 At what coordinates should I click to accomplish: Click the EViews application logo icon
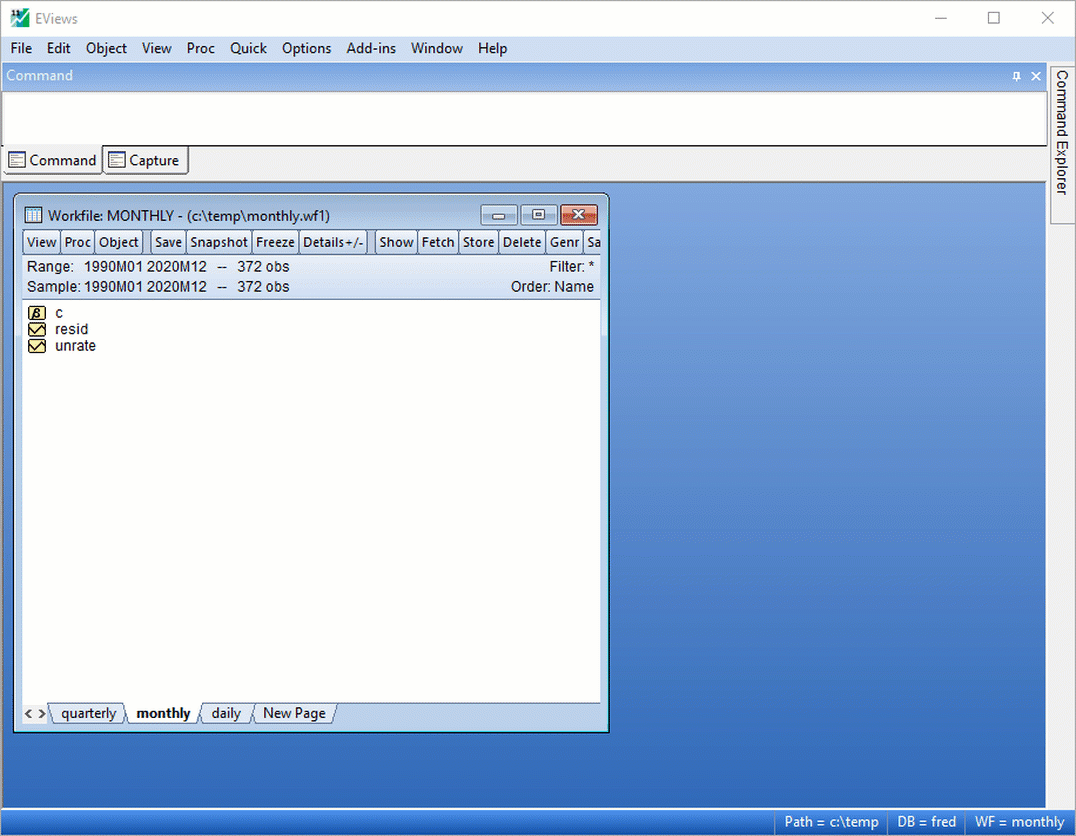(19, 18)
